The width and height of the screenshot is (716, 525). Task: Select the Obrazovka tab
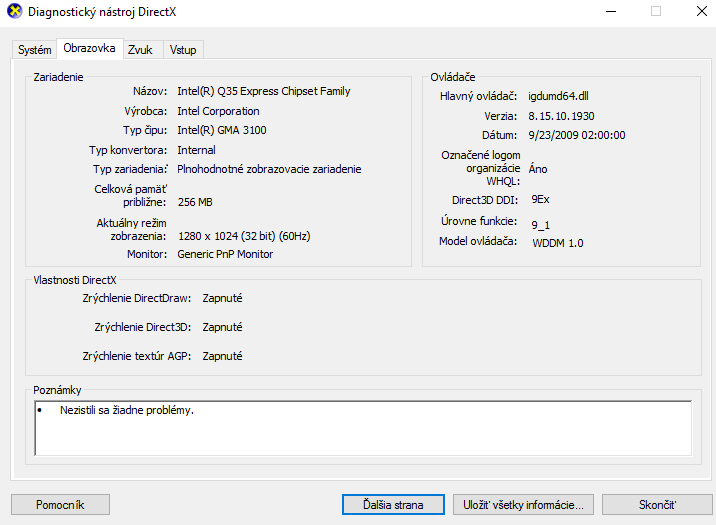90,48
